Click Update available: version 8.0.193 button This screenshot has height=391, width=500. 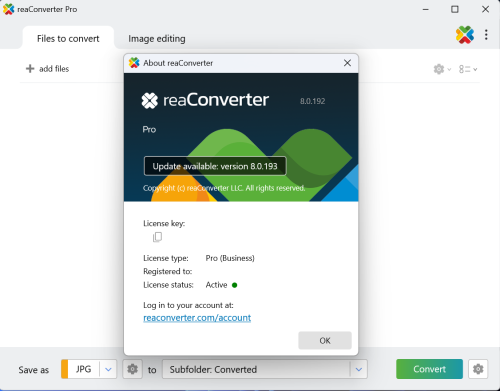pos(215,166)
